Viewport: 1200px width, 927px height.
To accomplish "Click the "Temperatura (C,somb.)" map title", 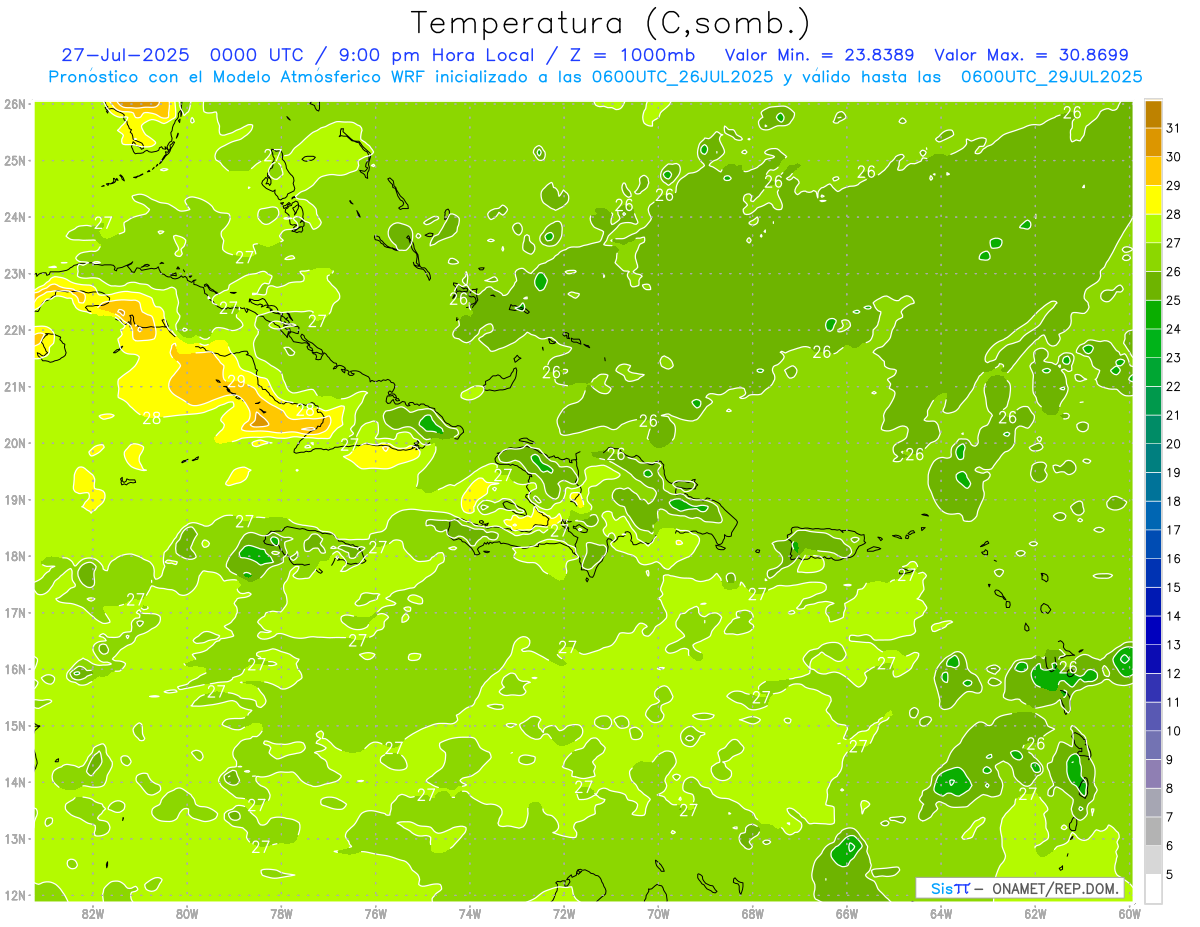I will click(x=610, y=23).
